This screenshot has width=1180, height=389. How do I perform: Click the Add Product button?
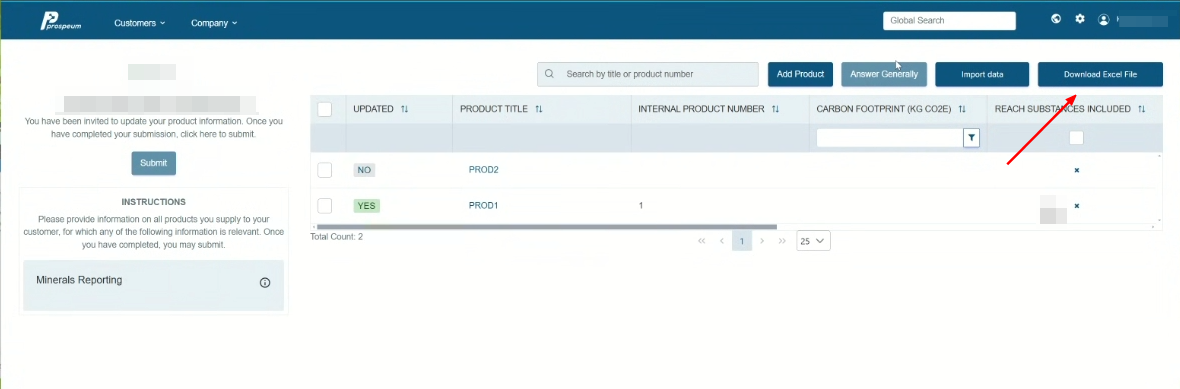pyautogui.click(x=800, y=74)
